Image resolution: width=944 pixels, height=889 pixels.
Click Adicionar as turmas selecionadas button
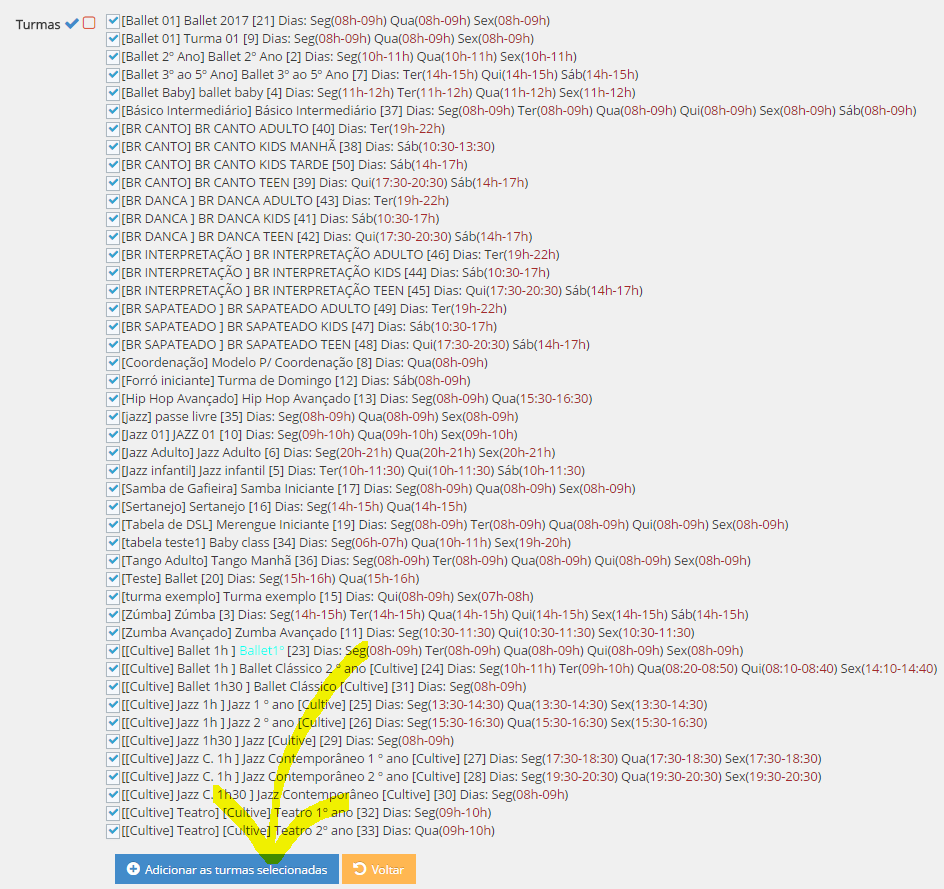click(x=227, y=869)
